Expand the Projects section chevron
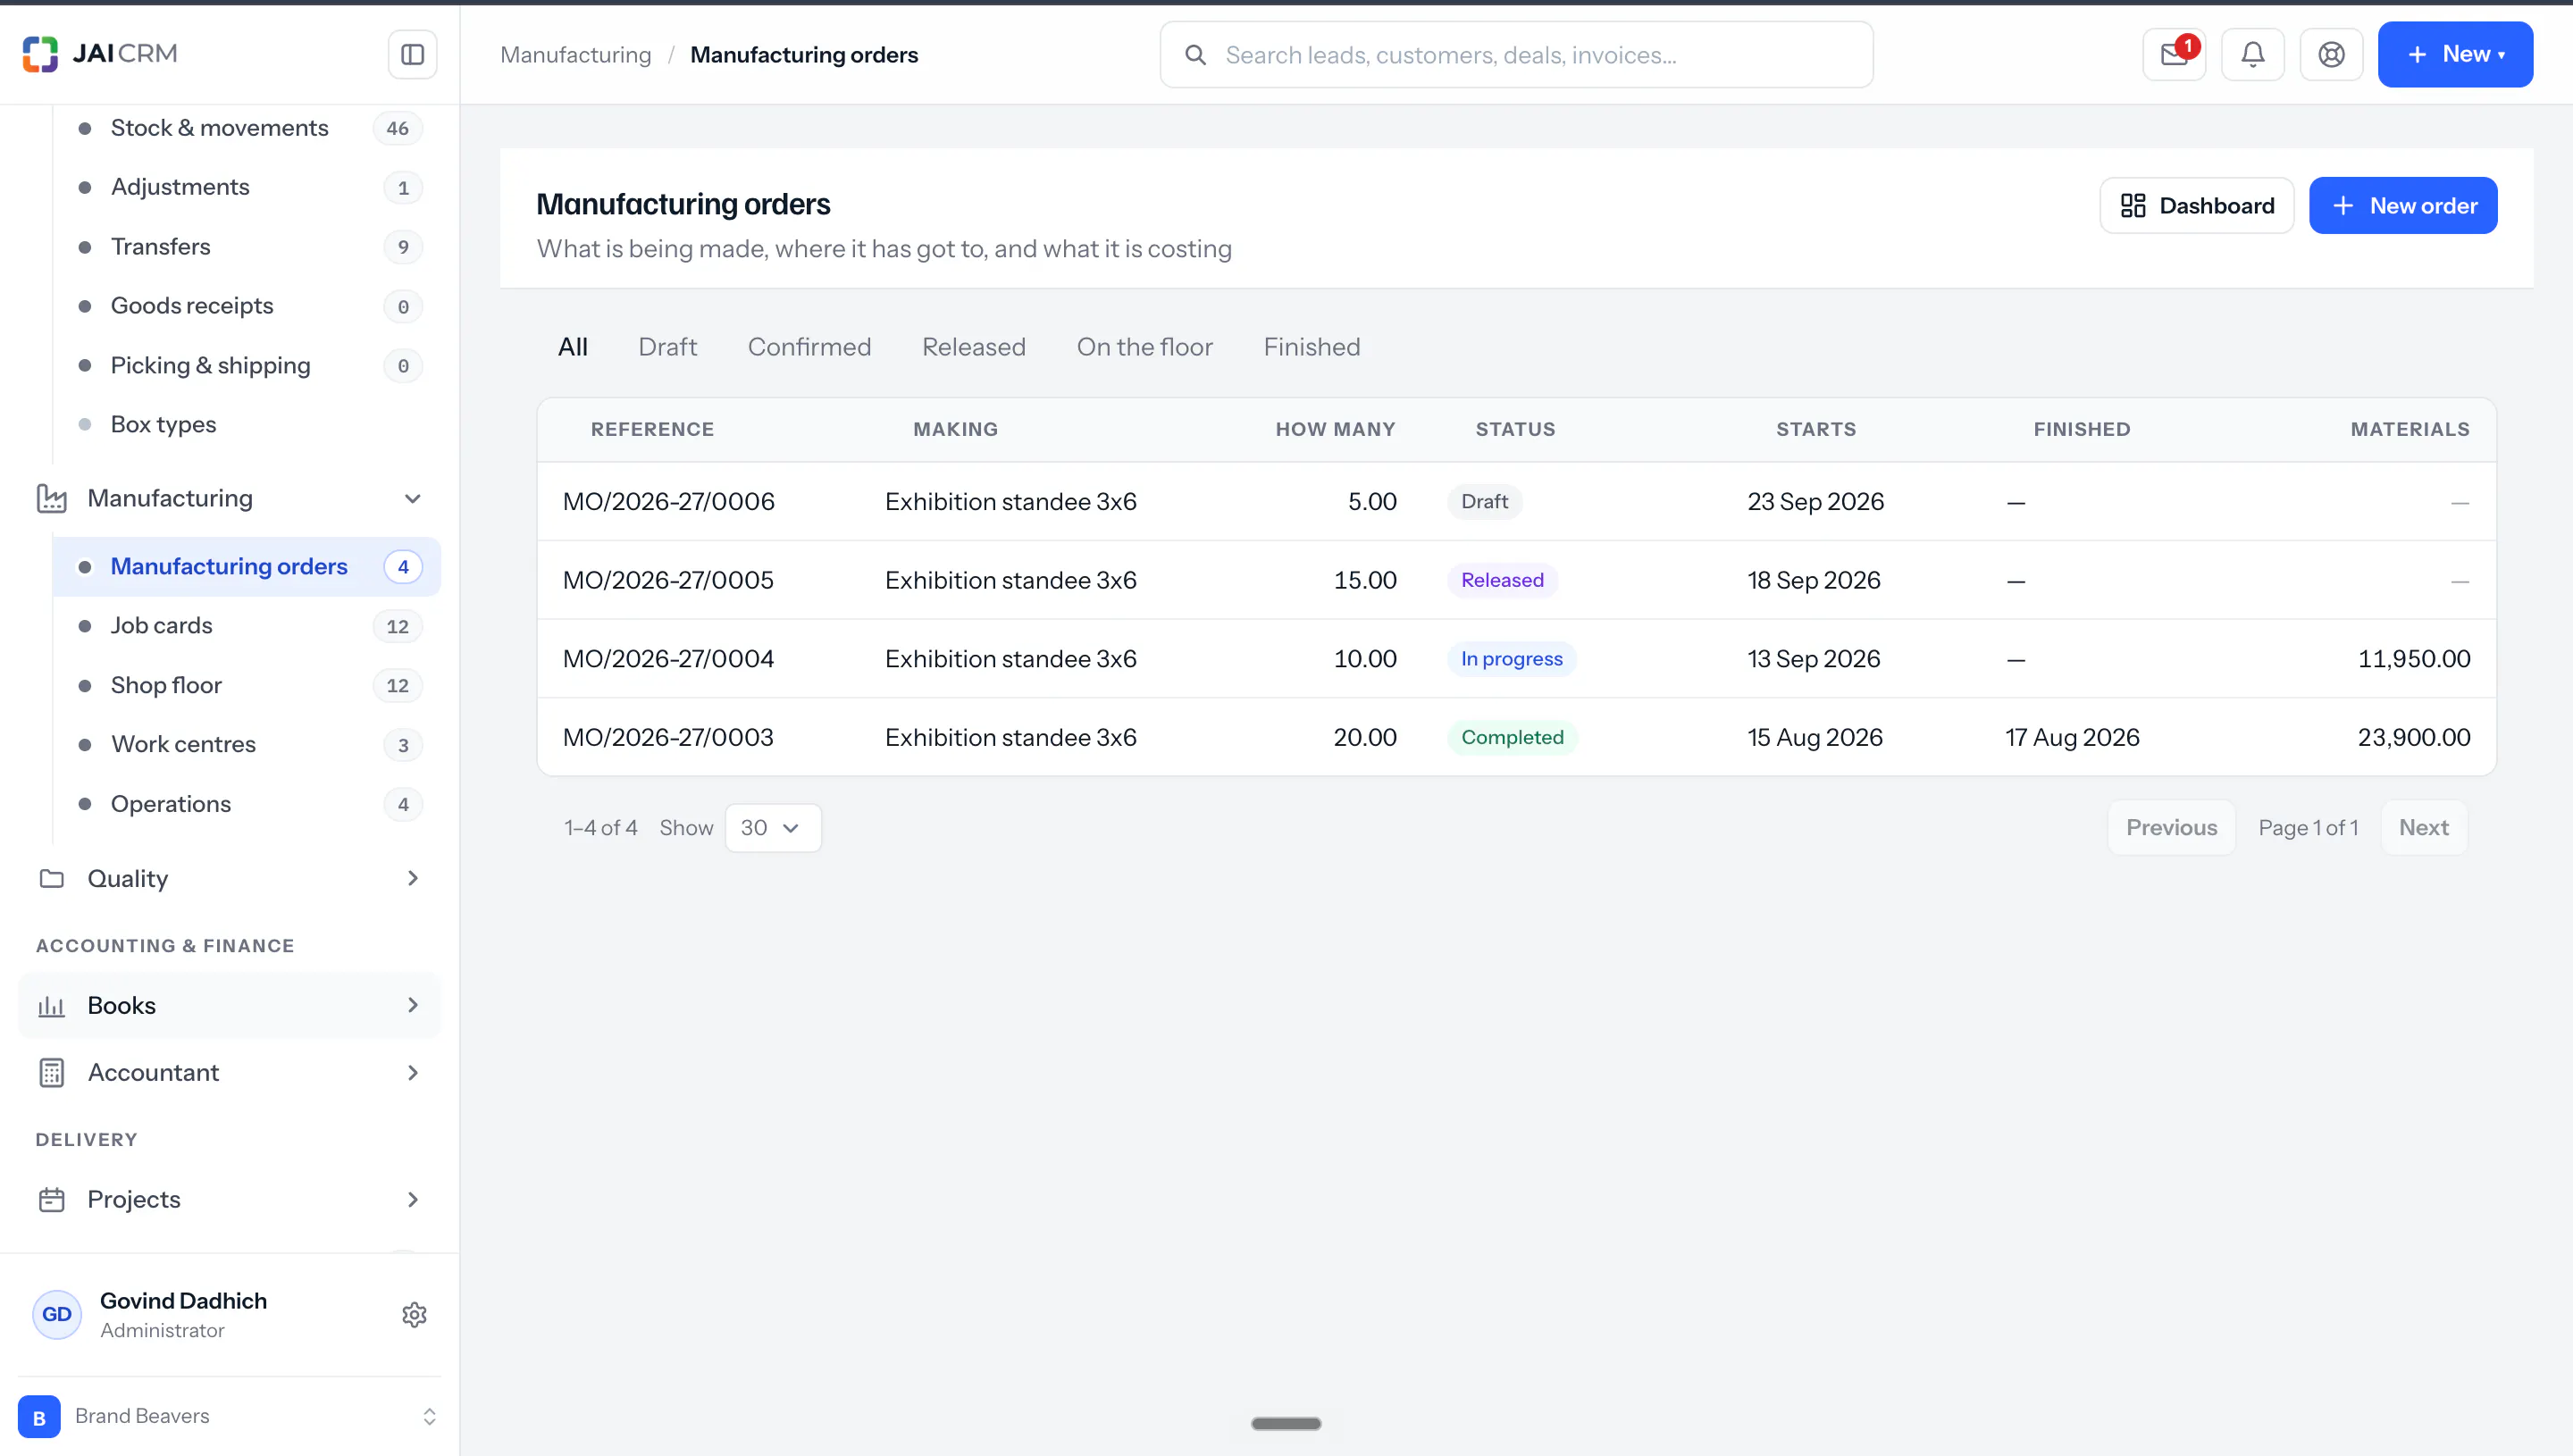Image resolution: width=2573 pixels, height=1456 pixels. click(412, 1199)
